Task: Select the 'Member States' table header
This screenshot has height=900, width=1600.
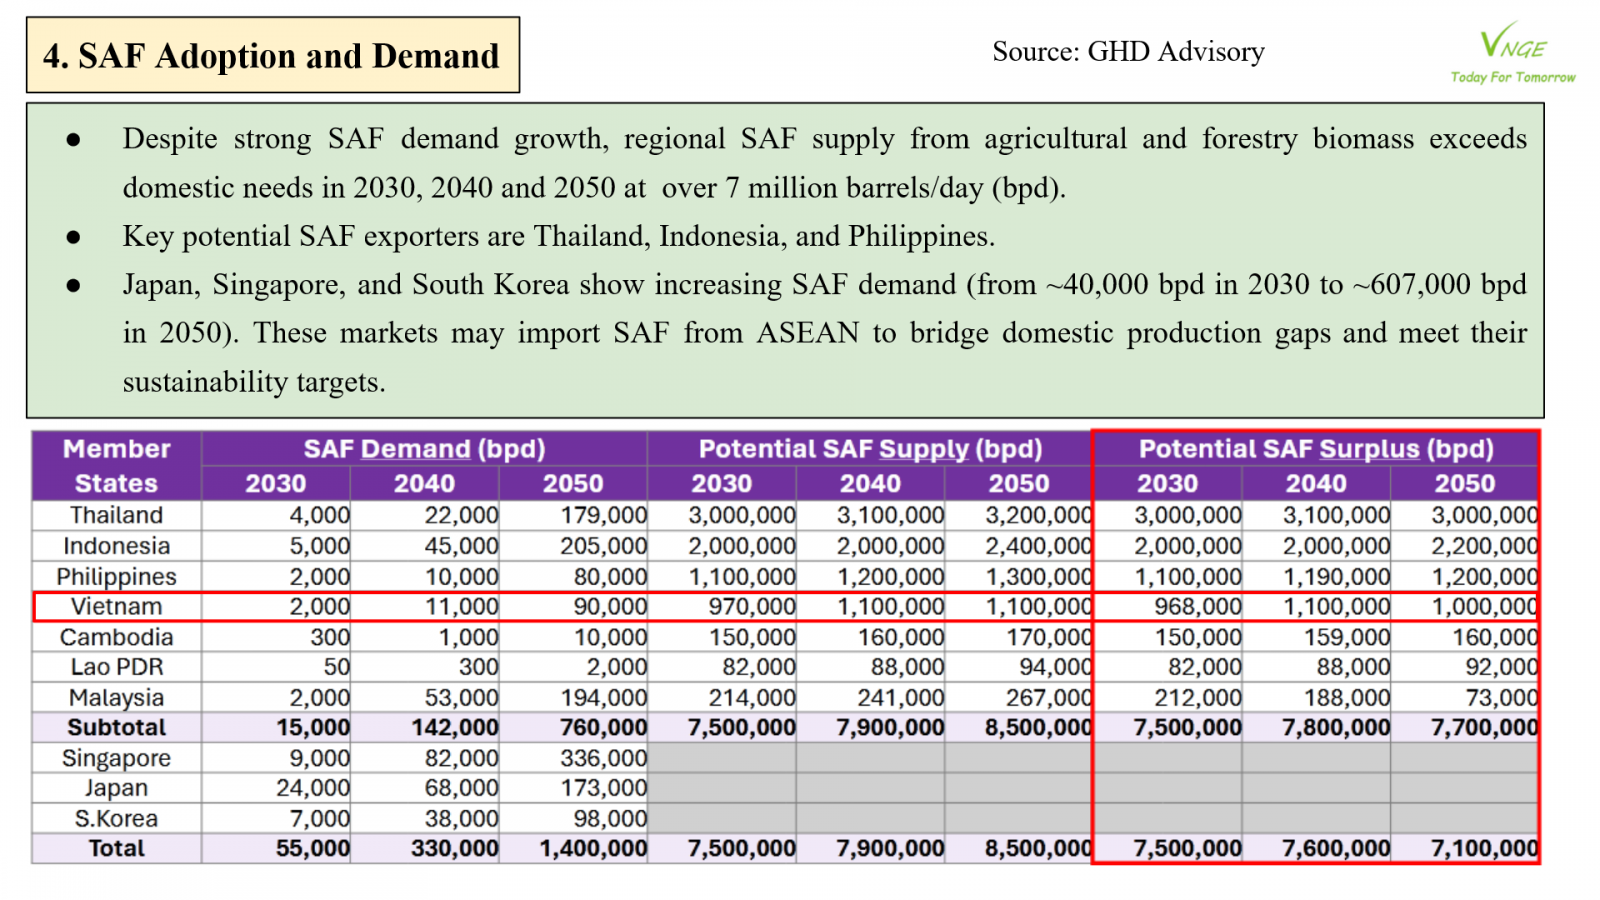Action: (x=117, y=466)
